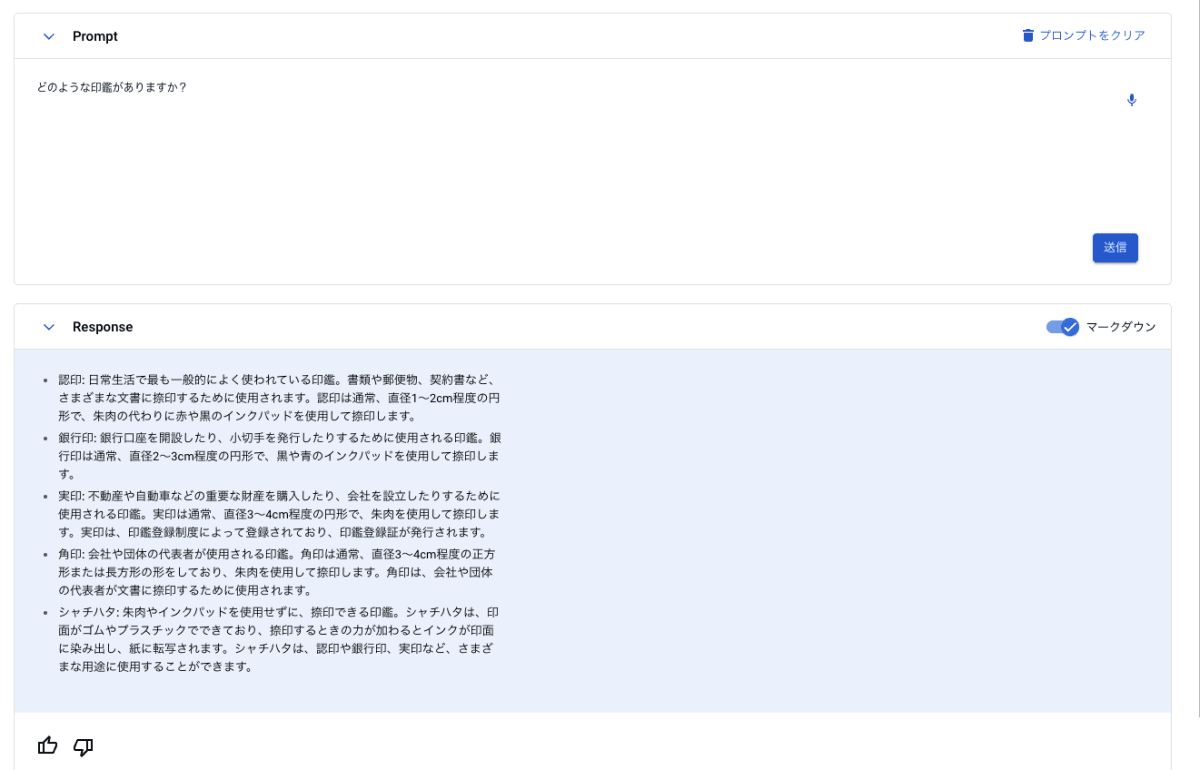This screenshot has height=770, width=1200.
Task: Click the 実印 bullet item text
Action: click(x=280, y=514)
